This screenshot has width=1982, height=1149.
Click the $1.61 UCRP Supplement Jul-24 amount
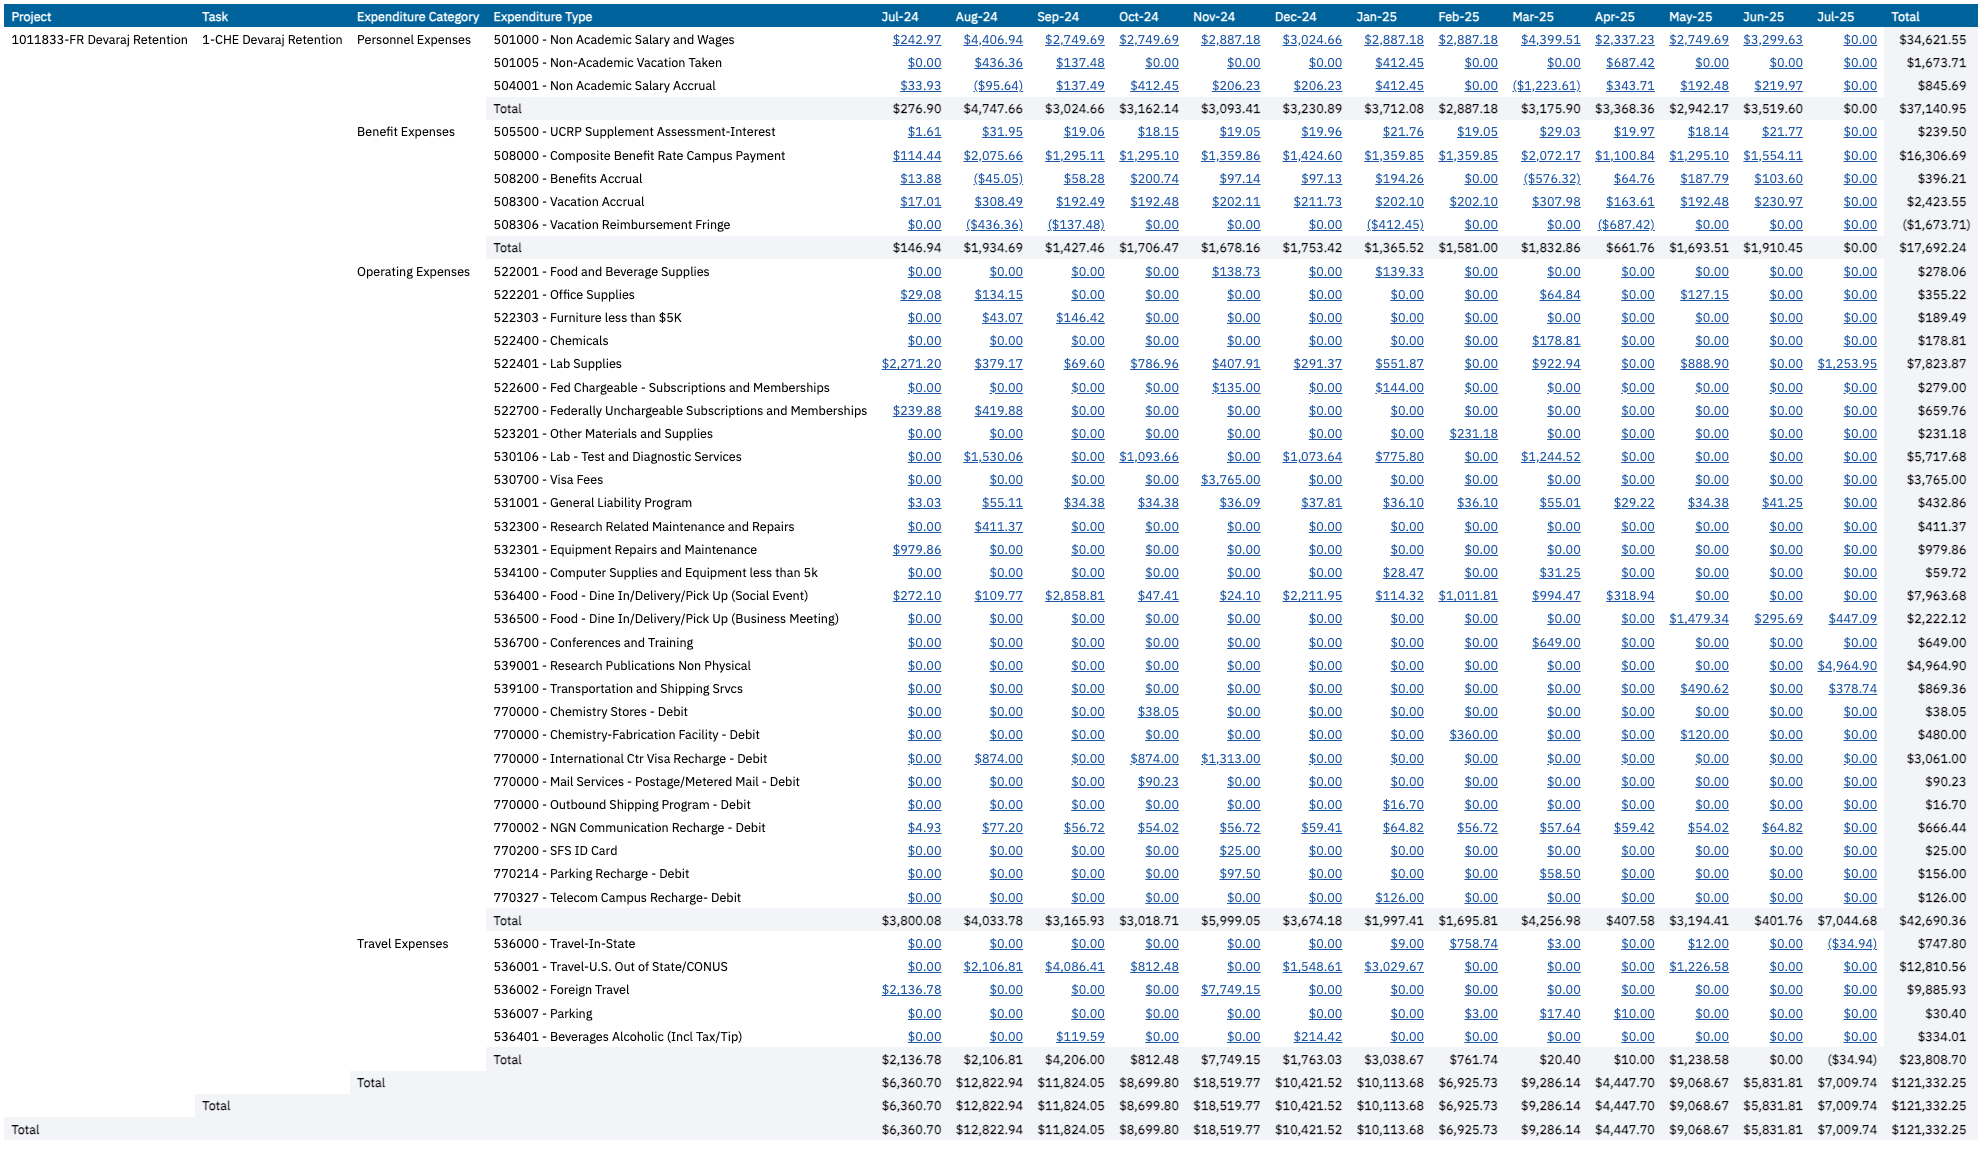click(x=924, y=132)
